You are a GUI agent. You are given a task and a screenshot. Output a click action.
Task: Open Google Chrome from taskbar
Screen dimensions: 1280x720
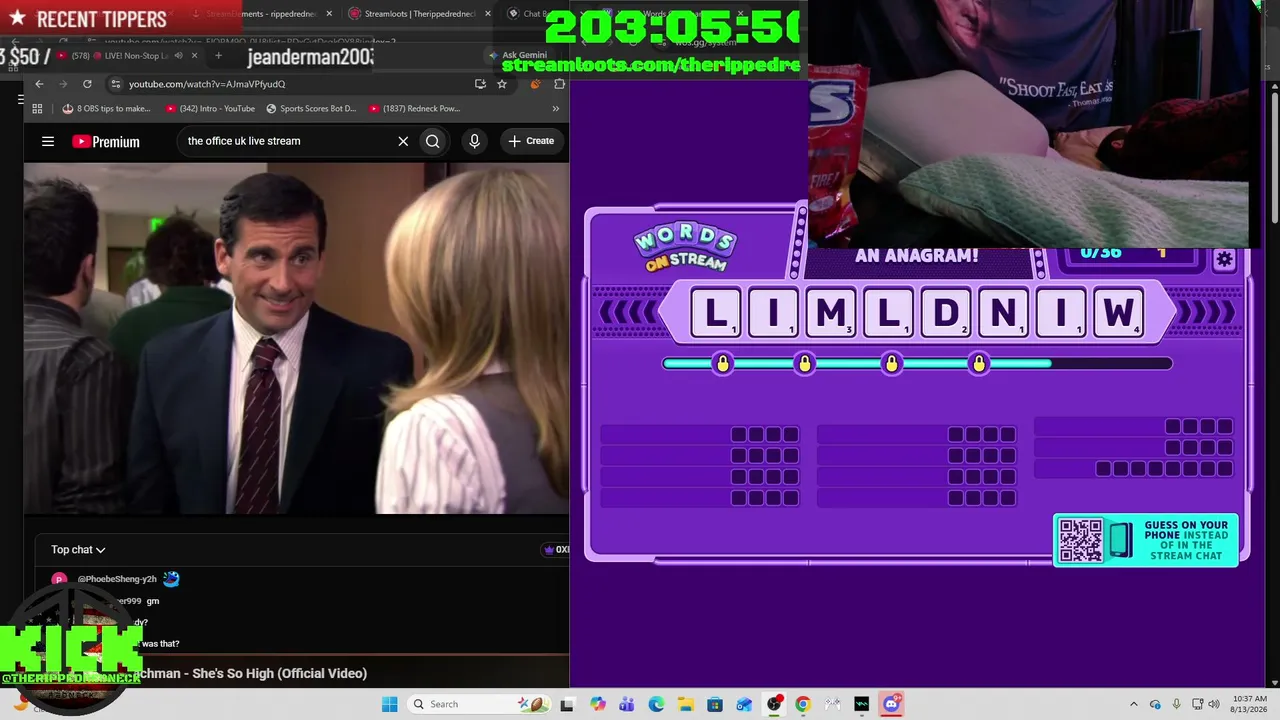[x=803, y=704]
